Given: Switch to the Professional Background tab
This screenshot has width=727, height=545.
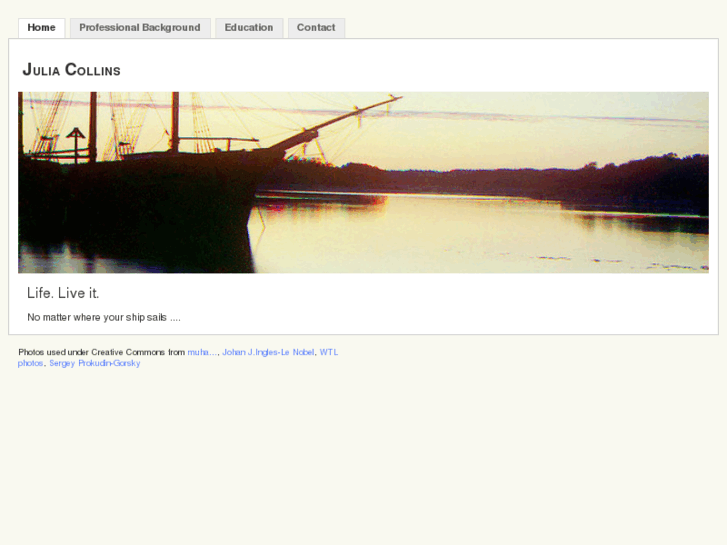Looking at the screenshot, I should 140,28.
